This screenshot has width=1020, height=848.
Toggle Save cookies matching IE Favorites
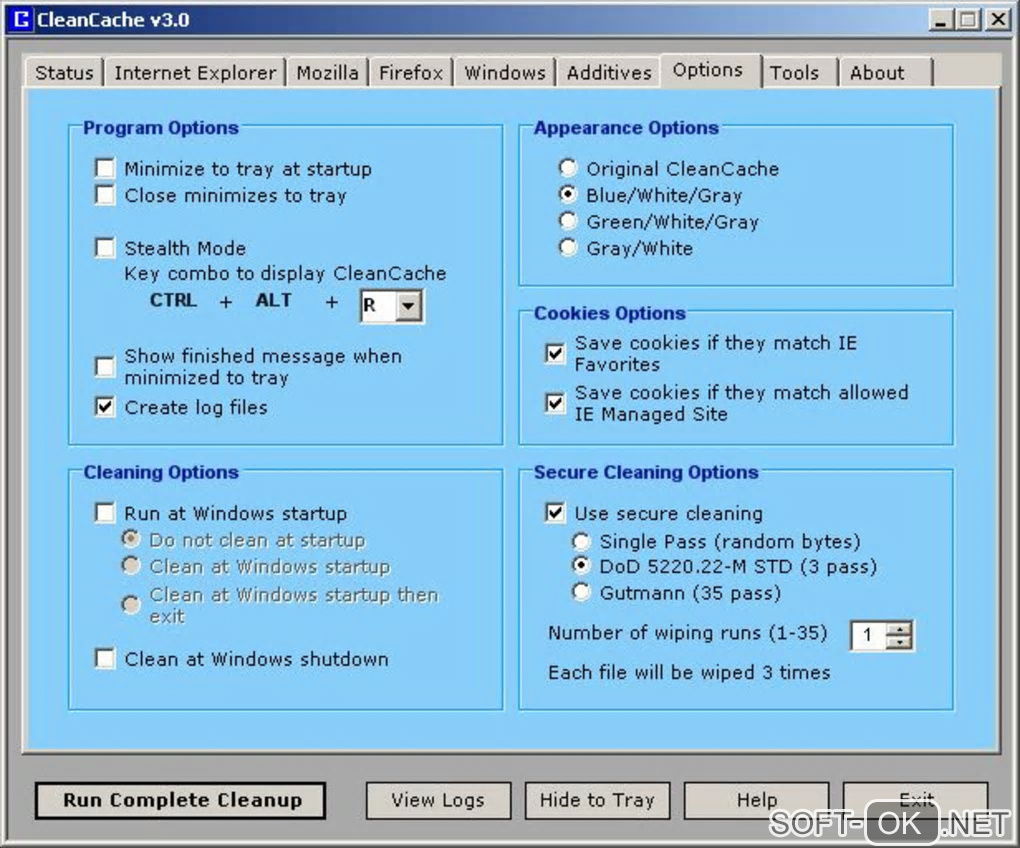(x=555, y=353)
